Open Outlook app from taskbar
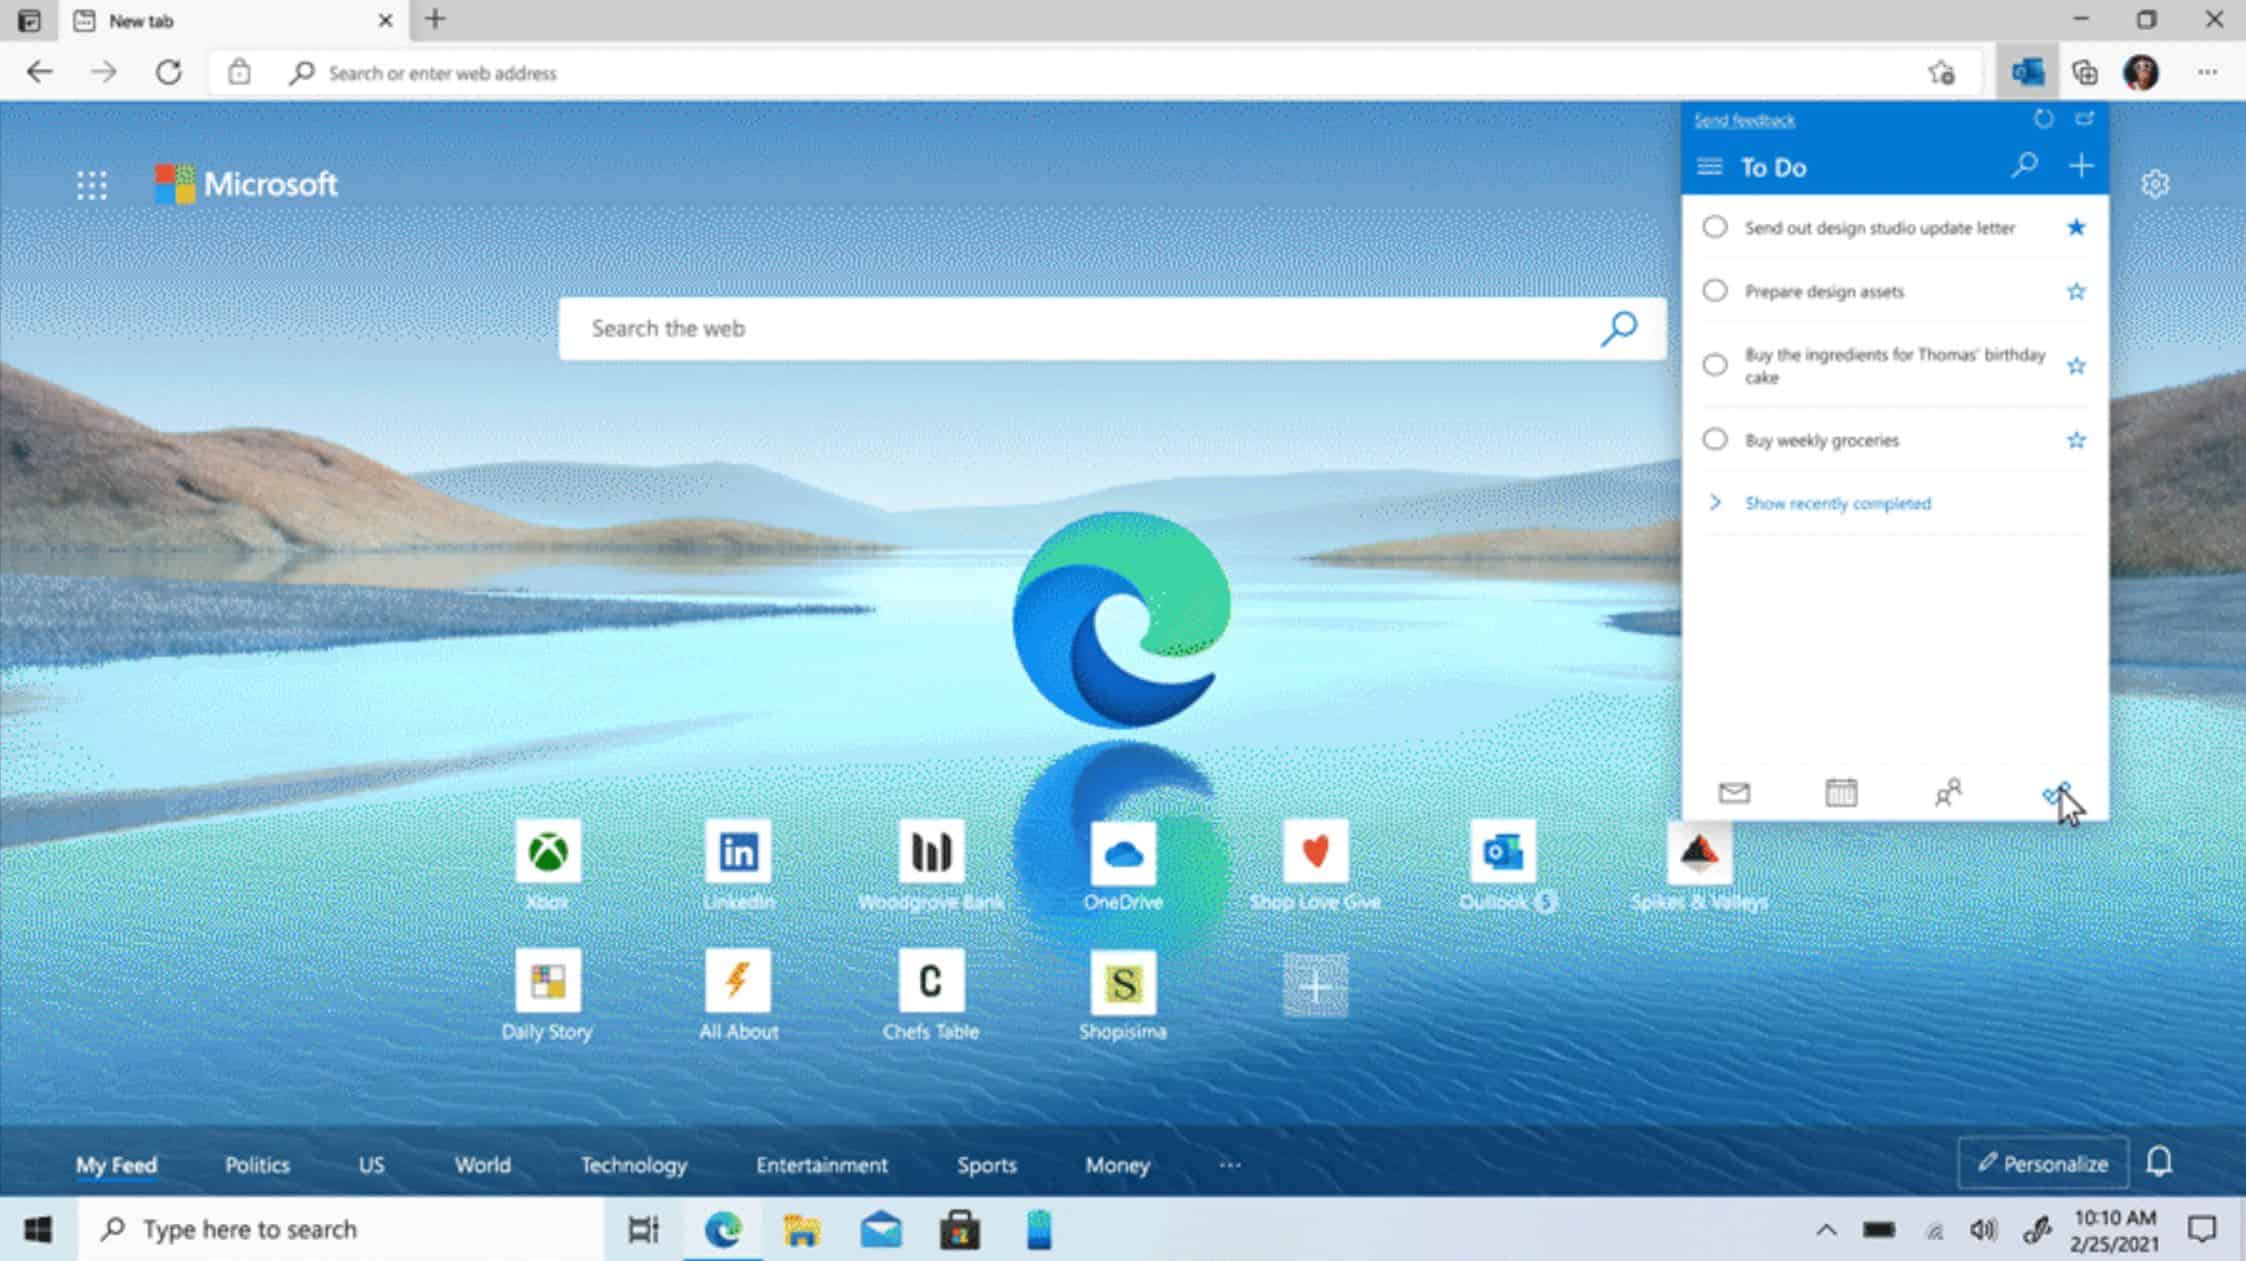This screenshot has width=2246, height=1261. 881,1229
